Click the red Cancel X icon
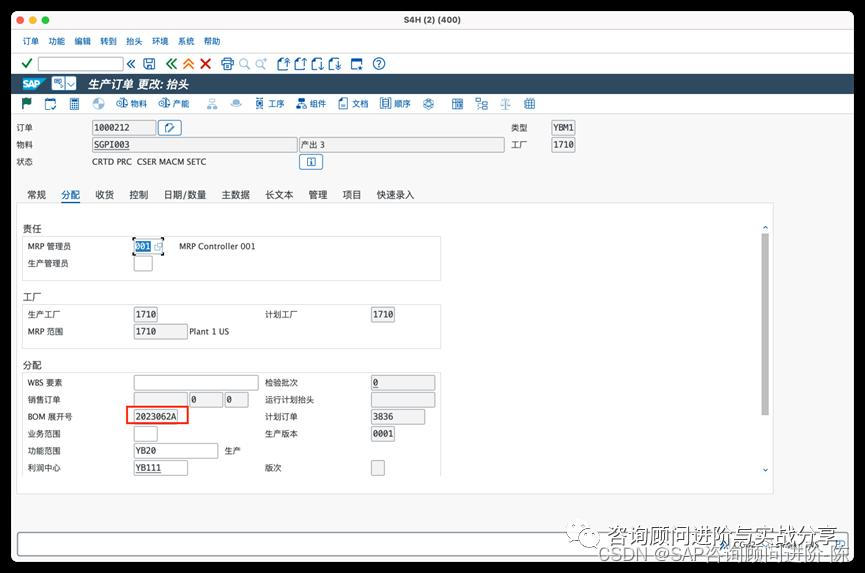 (205, 64)
